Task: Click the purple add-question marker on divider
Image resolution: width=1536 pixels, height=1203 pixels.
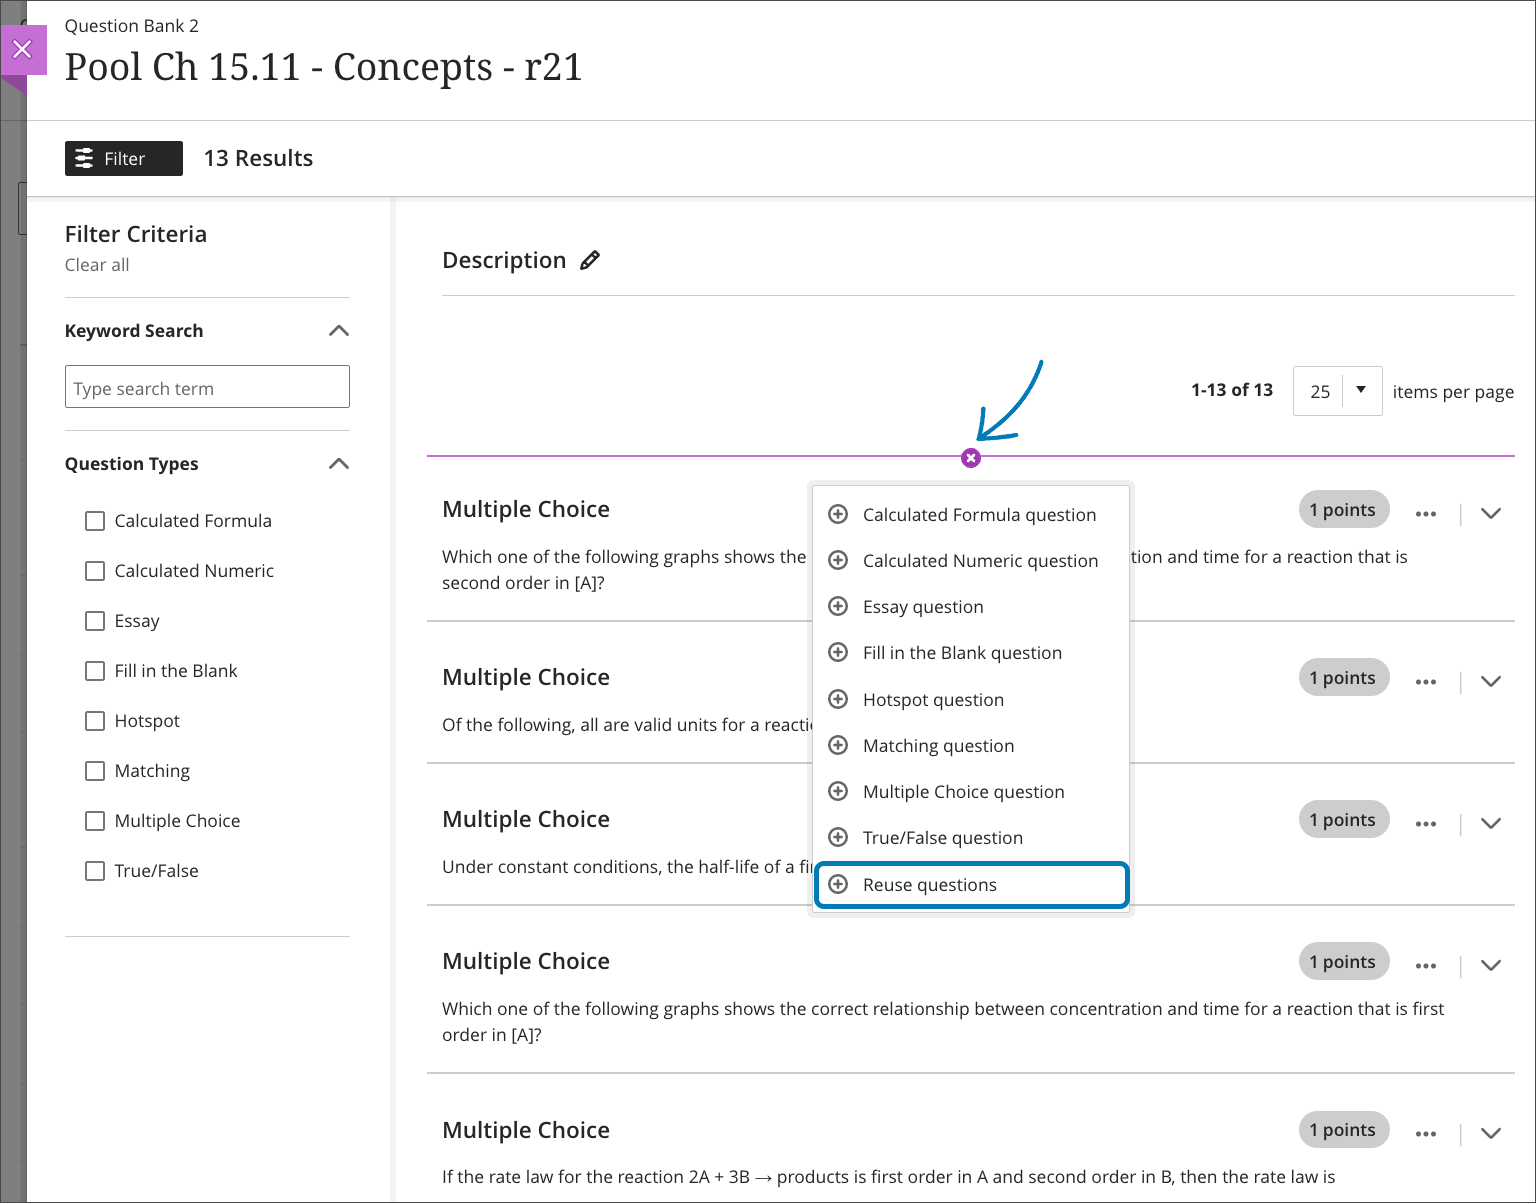Action: point(970,458)
